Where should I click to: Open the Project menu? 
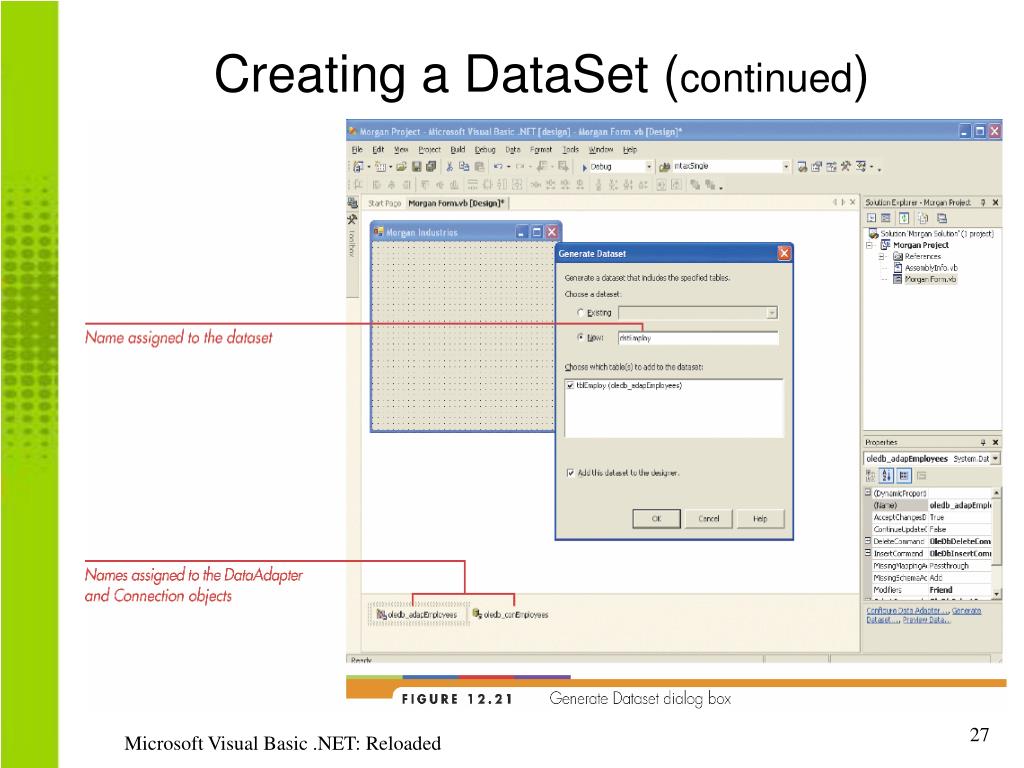coord(429,150)
